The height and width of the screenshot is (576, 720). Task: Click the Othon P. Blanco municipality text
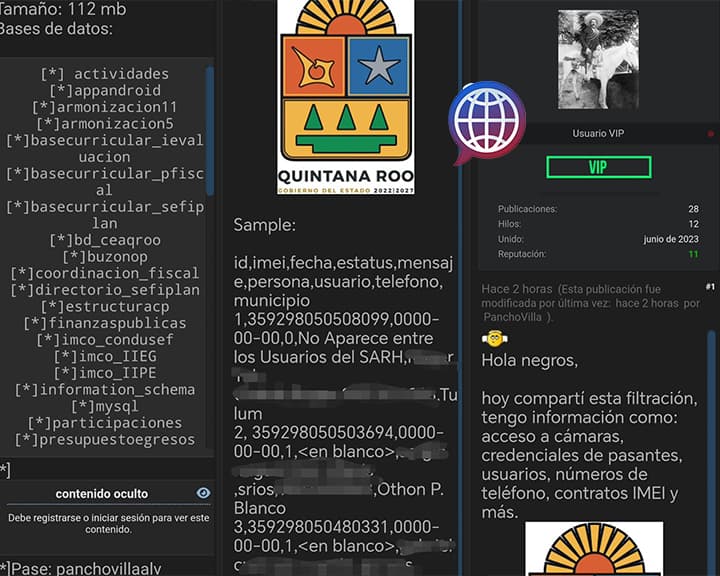[338, 498]
